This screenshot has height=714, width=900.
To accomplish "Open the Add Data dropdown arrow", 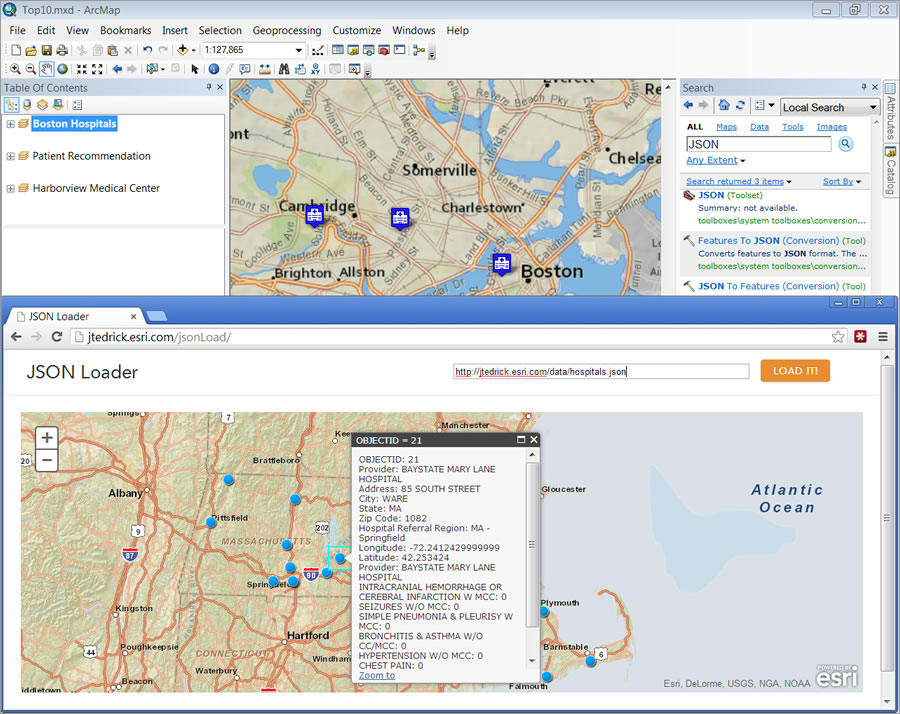I will [193, 51].
